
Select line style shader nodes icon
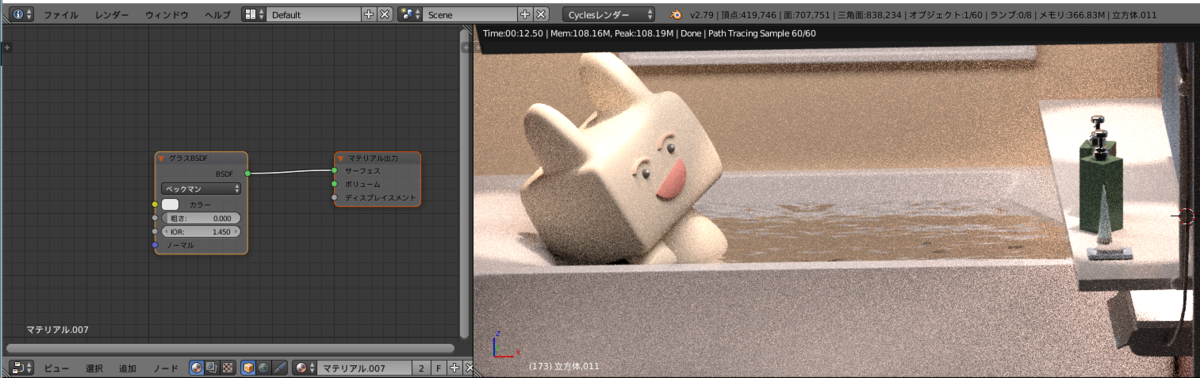click(280, 369)
